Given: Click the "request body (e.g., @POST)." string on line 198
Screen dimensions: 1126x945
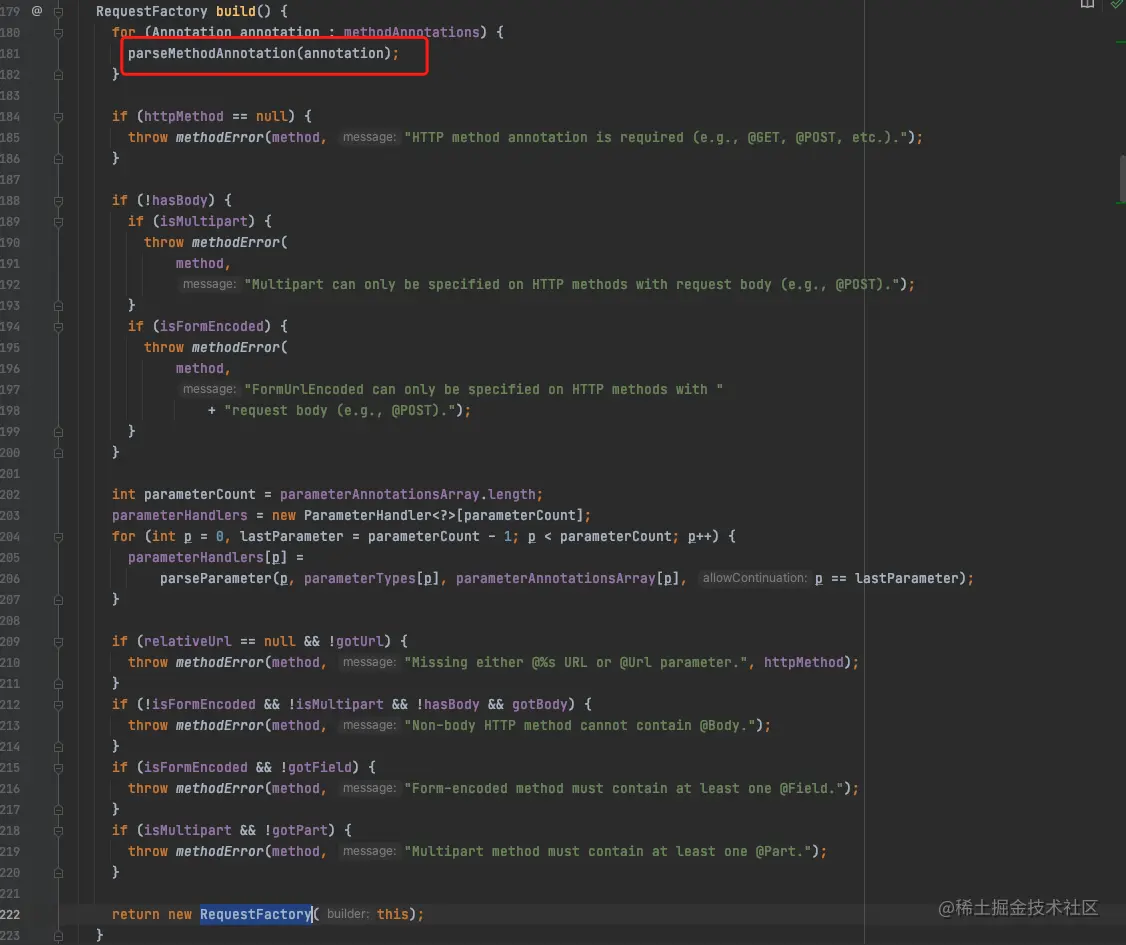Looking at the screenshot, I should pos(340,411).
